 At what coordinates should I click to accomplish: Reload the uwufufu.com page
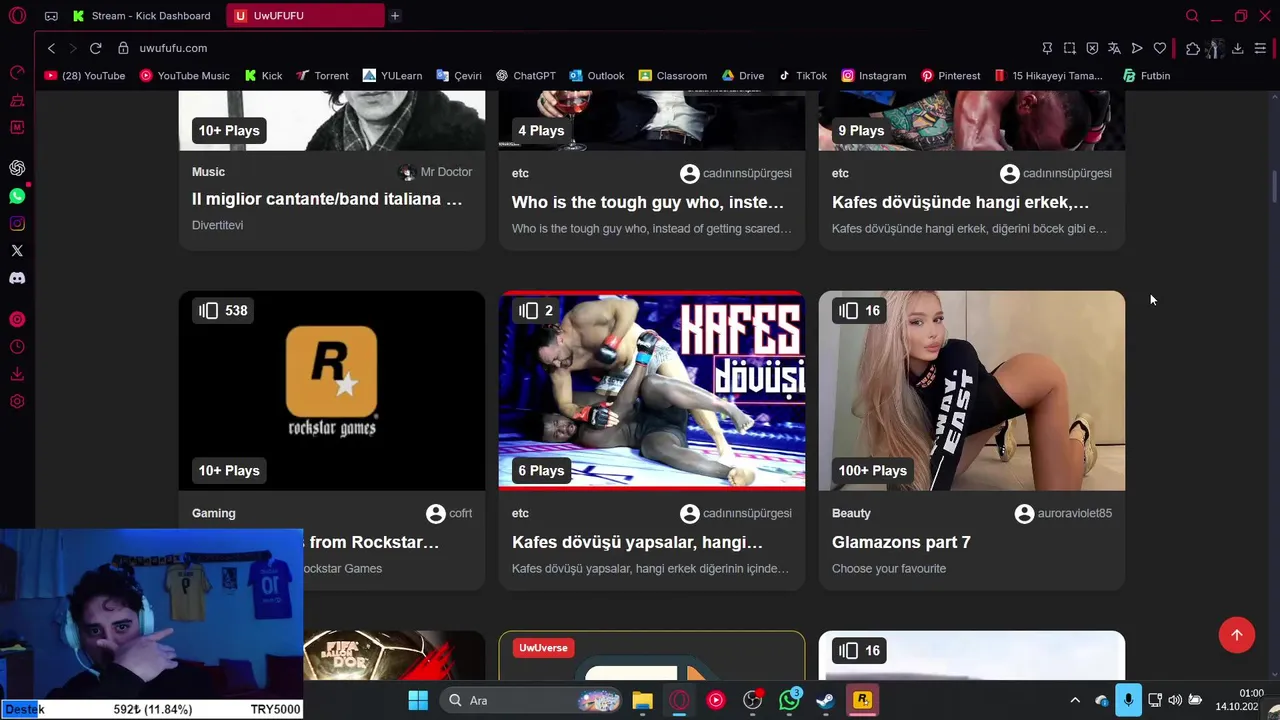click(x=95, y=48)
